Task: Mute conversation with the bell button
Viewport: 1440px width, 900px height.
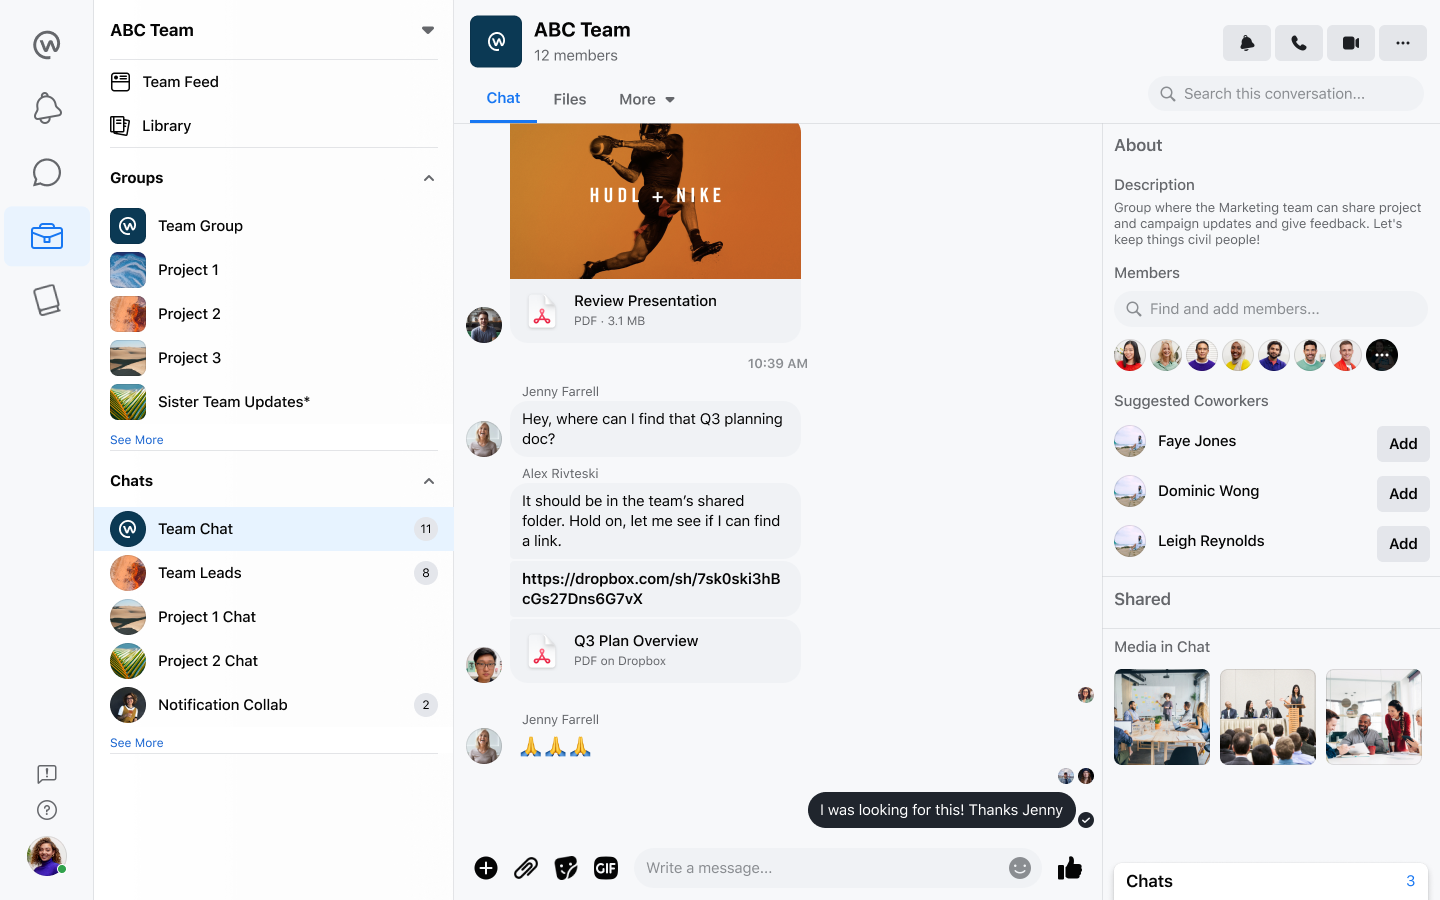Action: tap(1247, 43)
